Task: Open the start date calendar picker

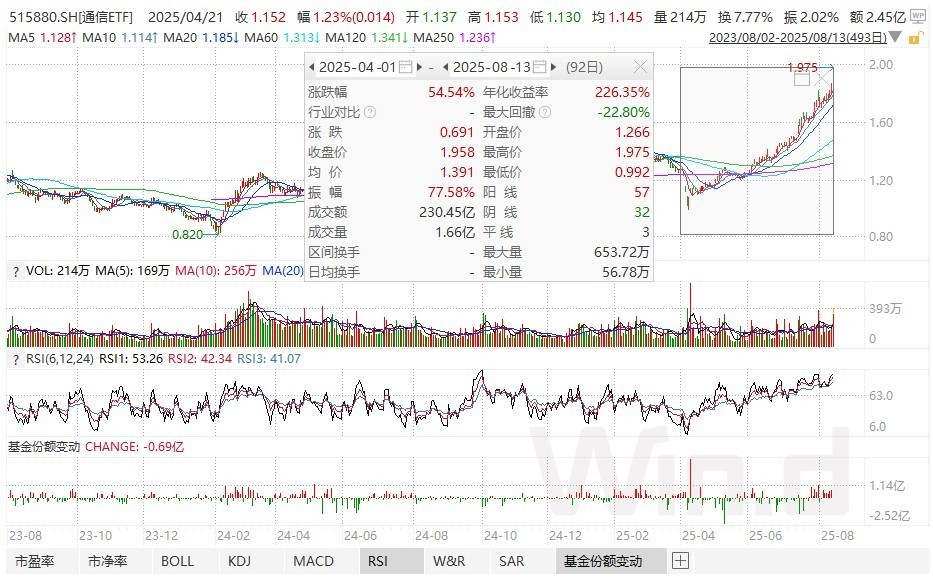Action: [404, 68]
